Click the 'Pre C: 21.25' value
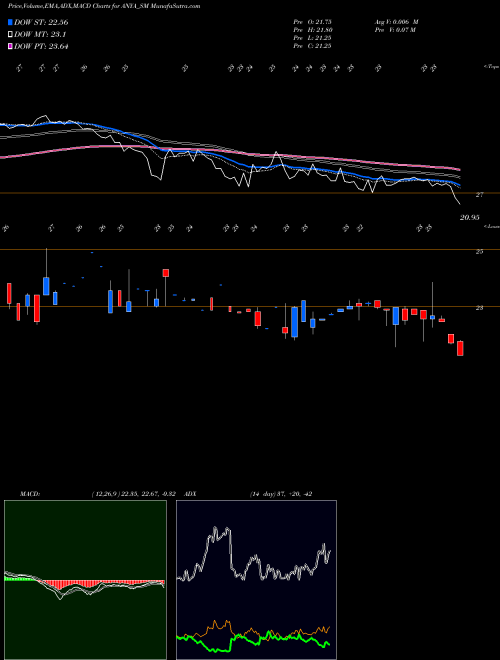This screenshot has width=500, height=660. coord(312,46)
